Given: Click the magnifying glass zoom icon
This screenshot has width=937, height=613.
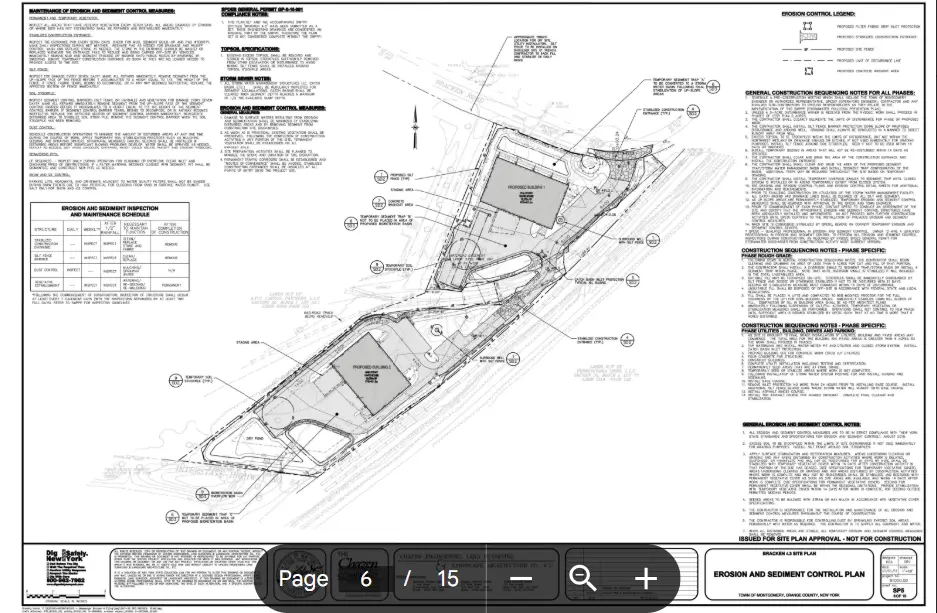Looking at the screenshot, I should 583,578.
